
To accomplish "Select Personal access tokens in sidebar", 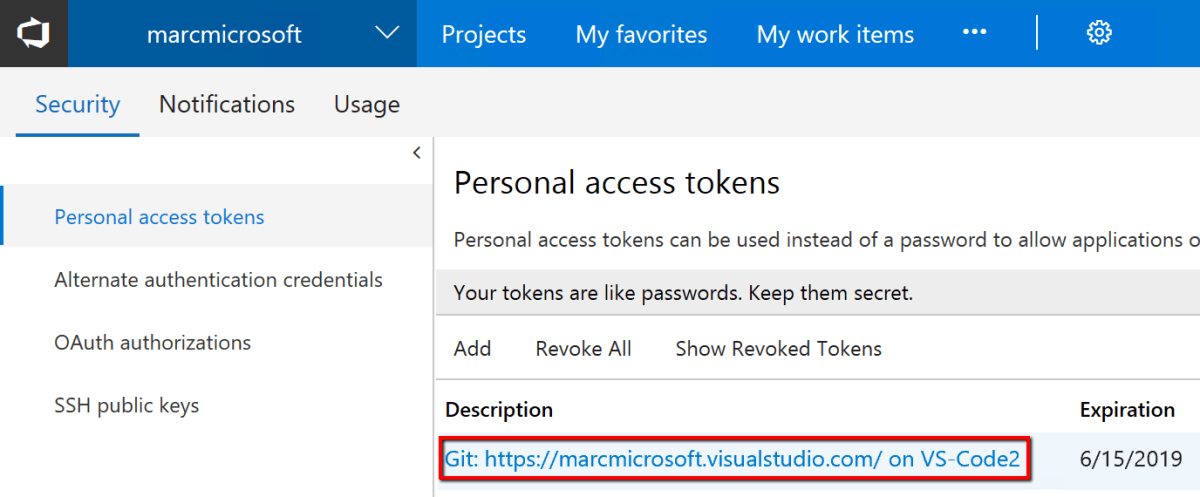I will pyautogui.click(x=159, y=217).
